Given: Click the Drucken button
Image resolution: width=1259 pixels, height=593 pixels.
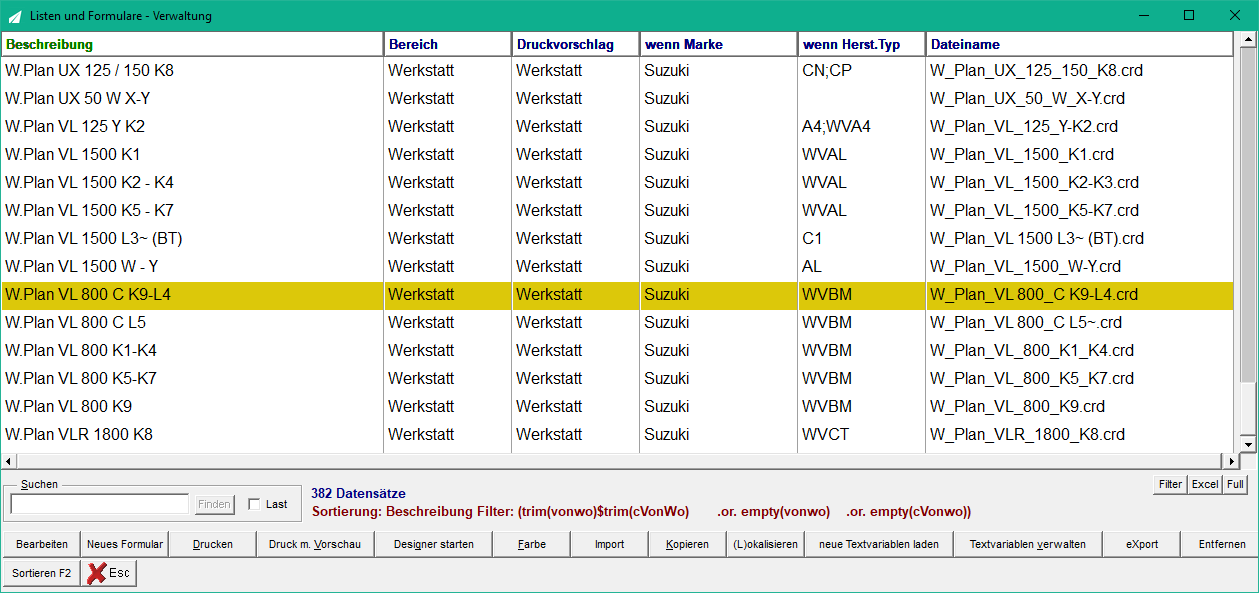Looking at the screenshot, I should coord(213,544).
